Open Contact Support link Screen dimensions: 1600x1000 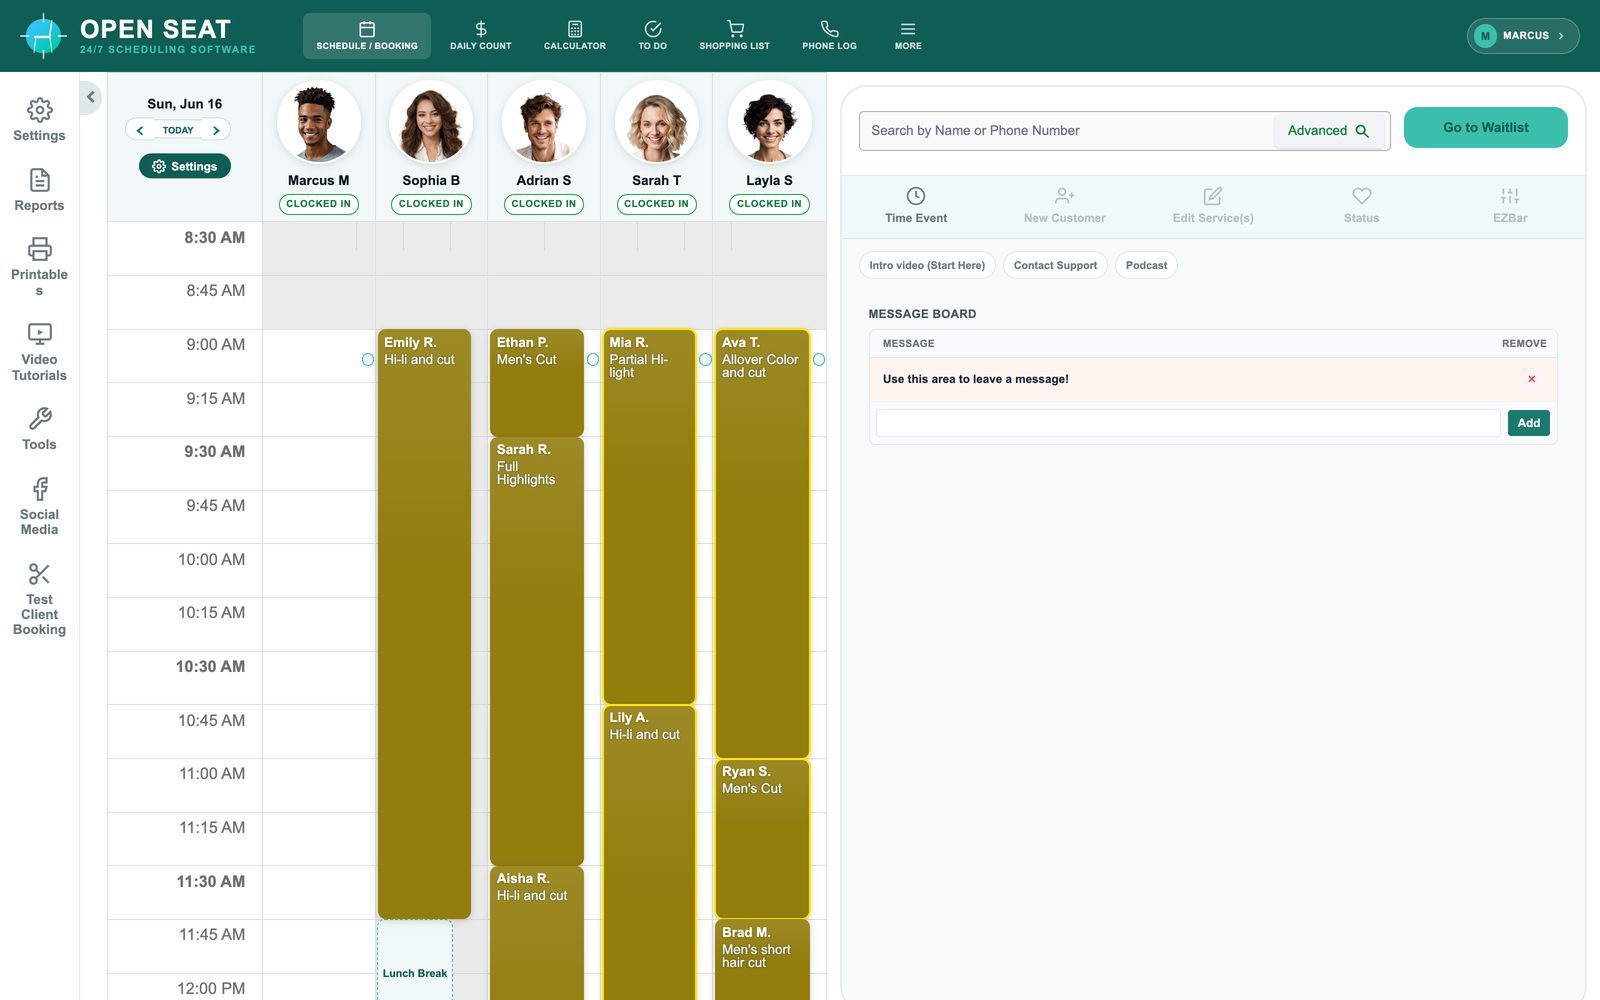coord(1055,265)
